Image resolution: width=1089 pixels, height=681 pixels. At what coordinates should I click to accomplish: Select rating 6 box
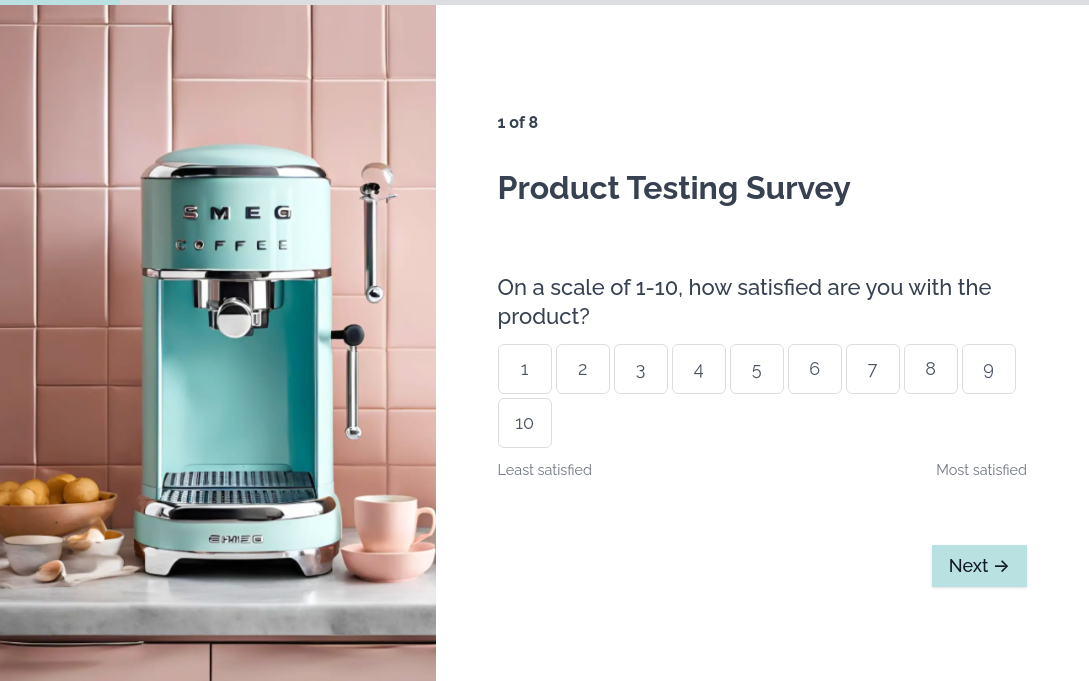click(x=815, y=369)
